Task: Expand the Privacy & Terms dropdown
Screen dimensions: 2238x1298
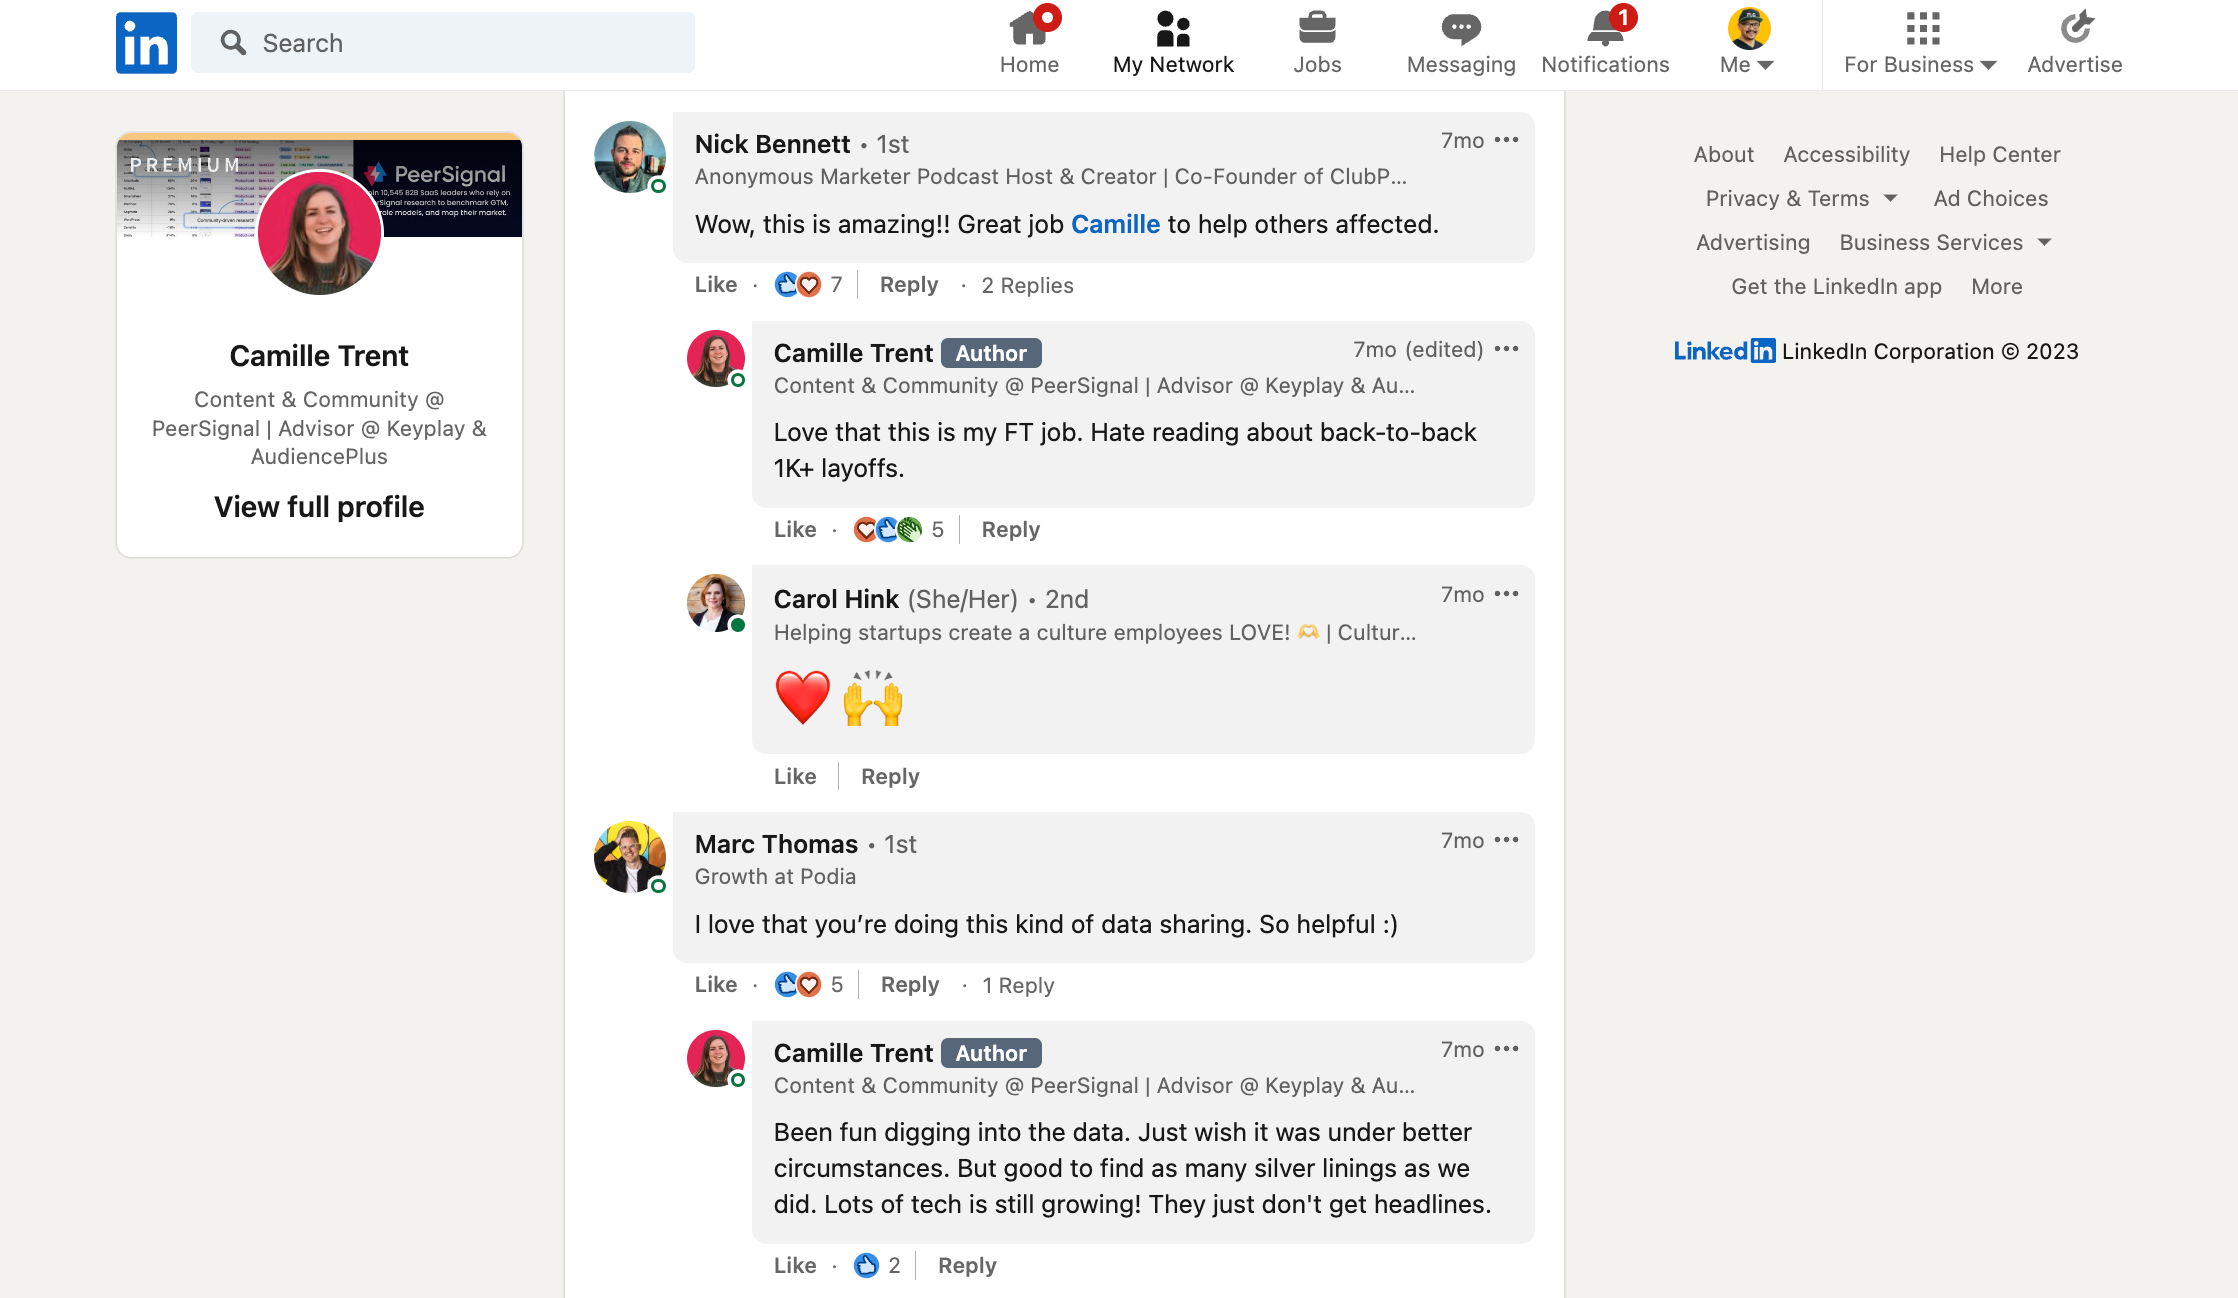Action: click(1800, 199)
